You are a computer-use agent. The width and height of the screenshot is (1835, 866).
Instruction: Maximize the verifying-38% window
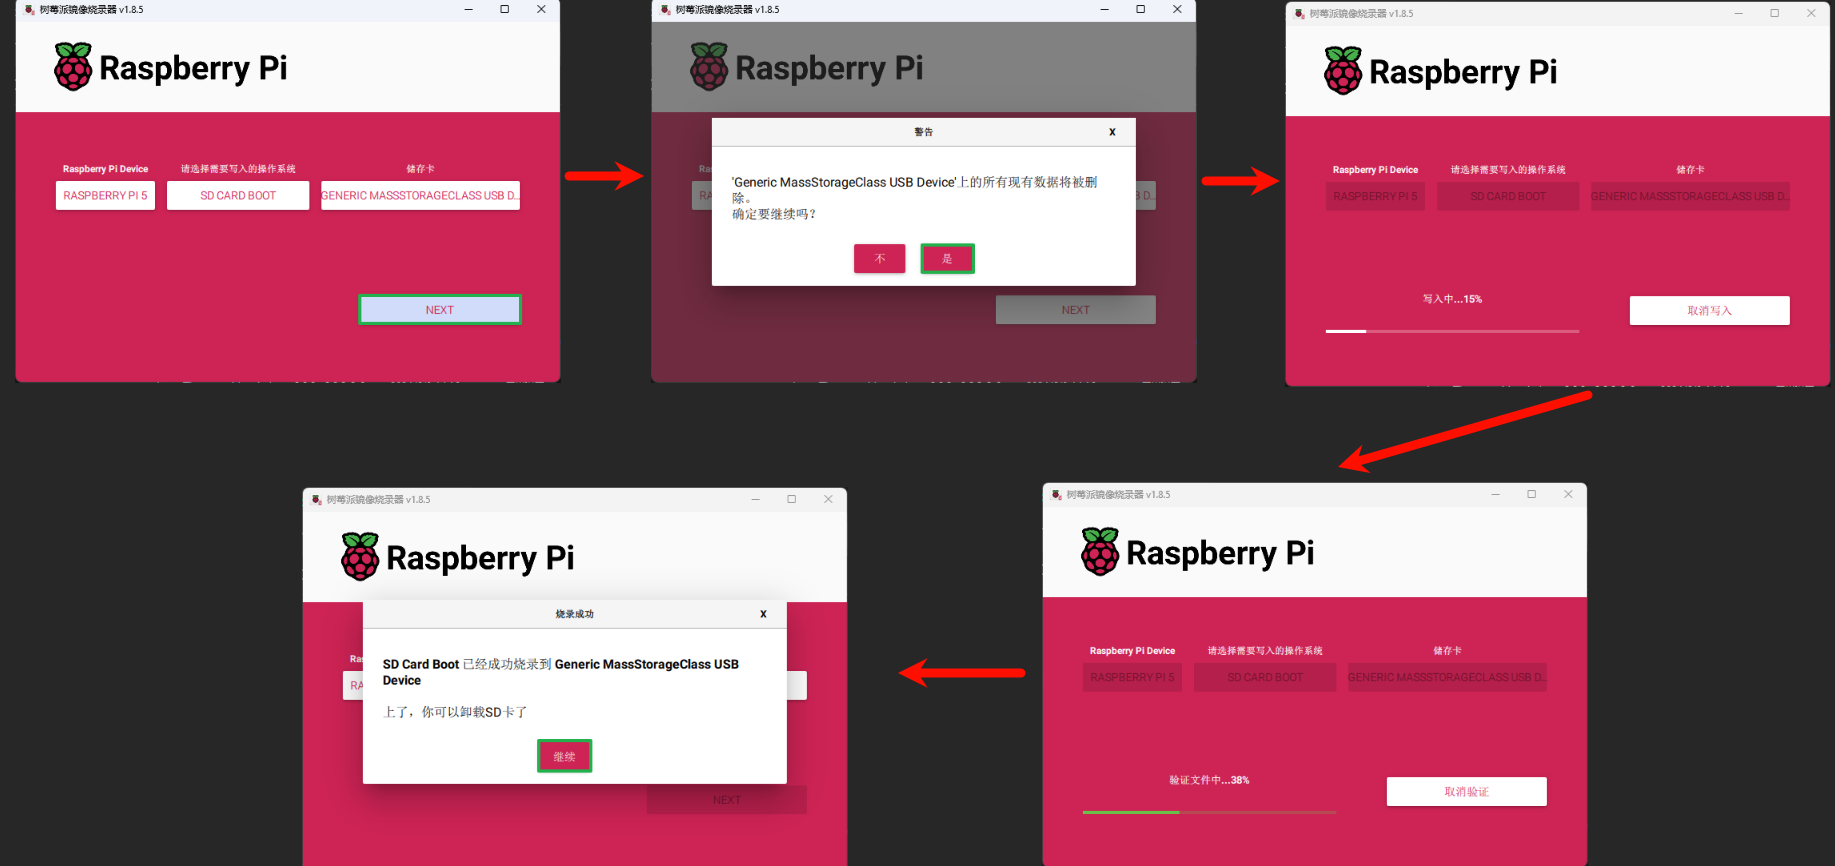[1531, 495]
